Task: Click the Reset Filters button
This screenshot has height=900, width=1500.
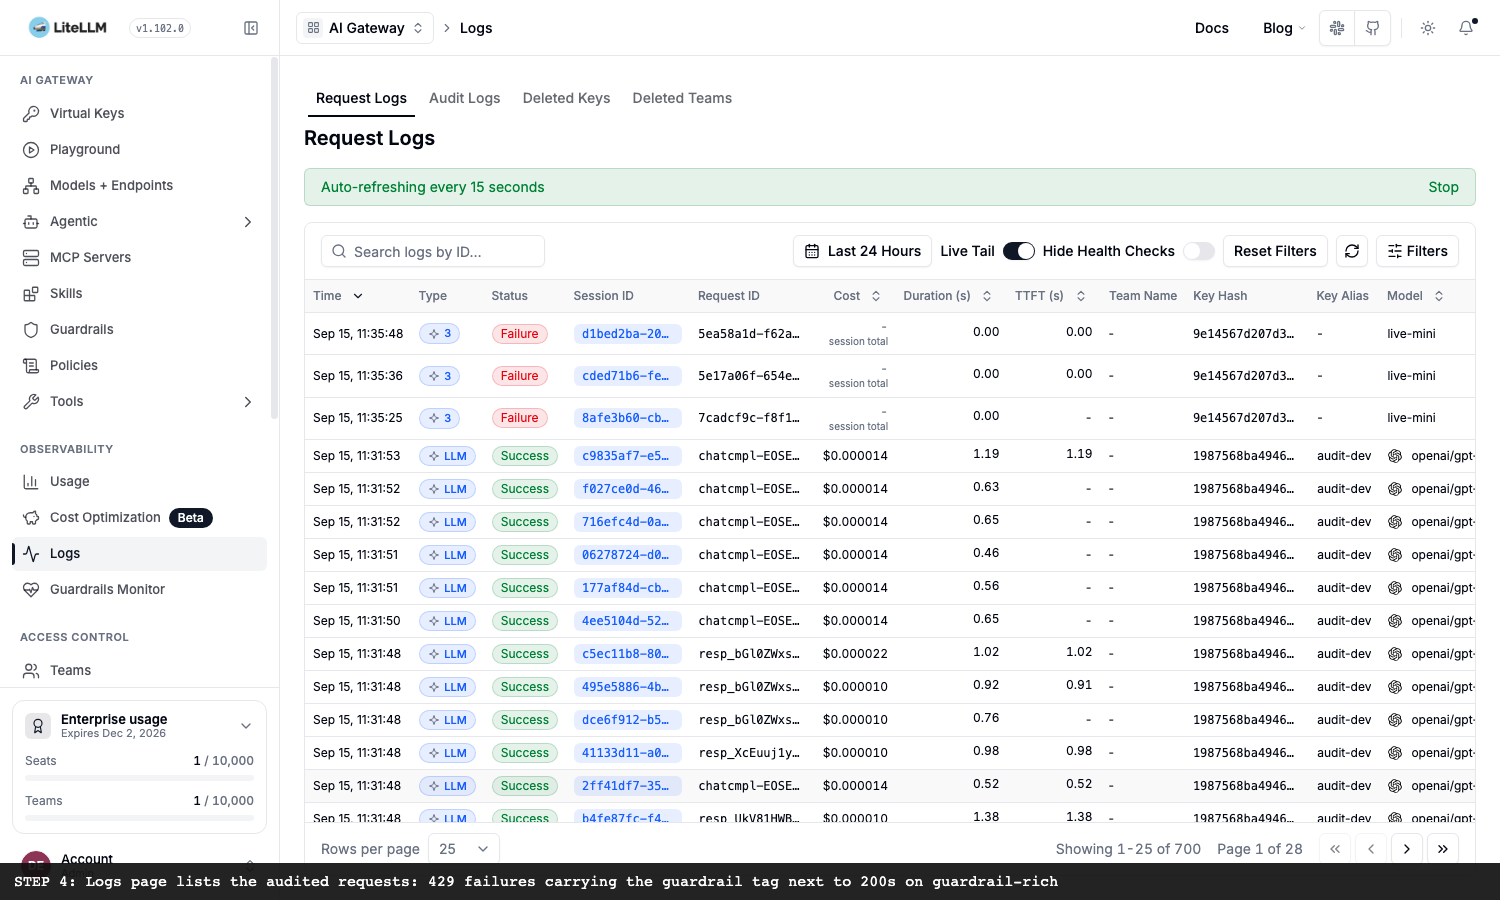Action: pos(1275,251)
